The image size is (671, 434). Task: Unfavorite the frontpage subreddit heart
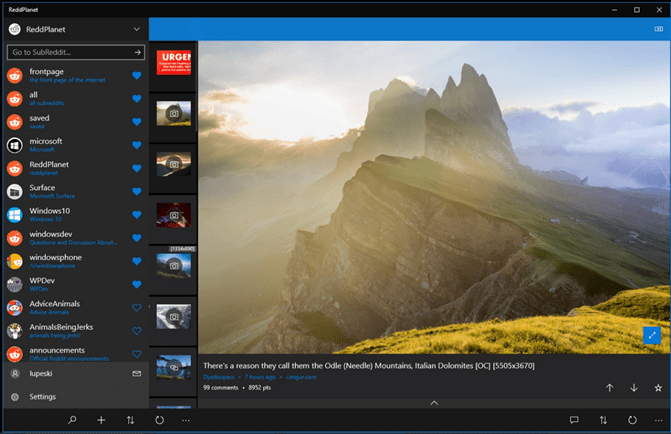137,75
